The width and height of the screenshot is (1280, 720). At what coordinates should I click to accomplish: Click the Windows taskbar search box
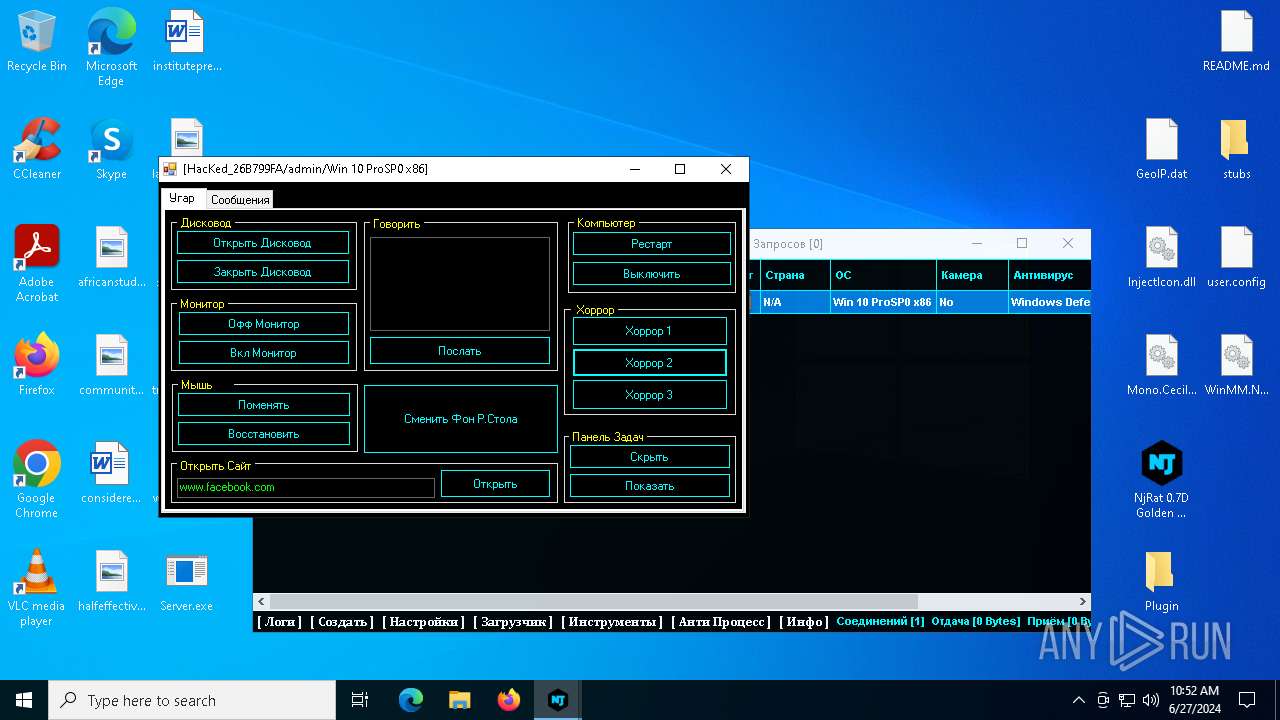[x=192, y=700]
